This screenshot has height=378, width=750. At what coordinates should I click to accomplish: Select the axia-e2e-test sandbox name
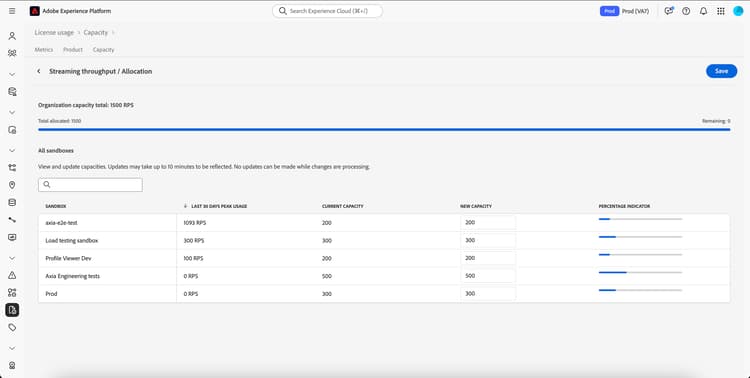tap(61, 223)
